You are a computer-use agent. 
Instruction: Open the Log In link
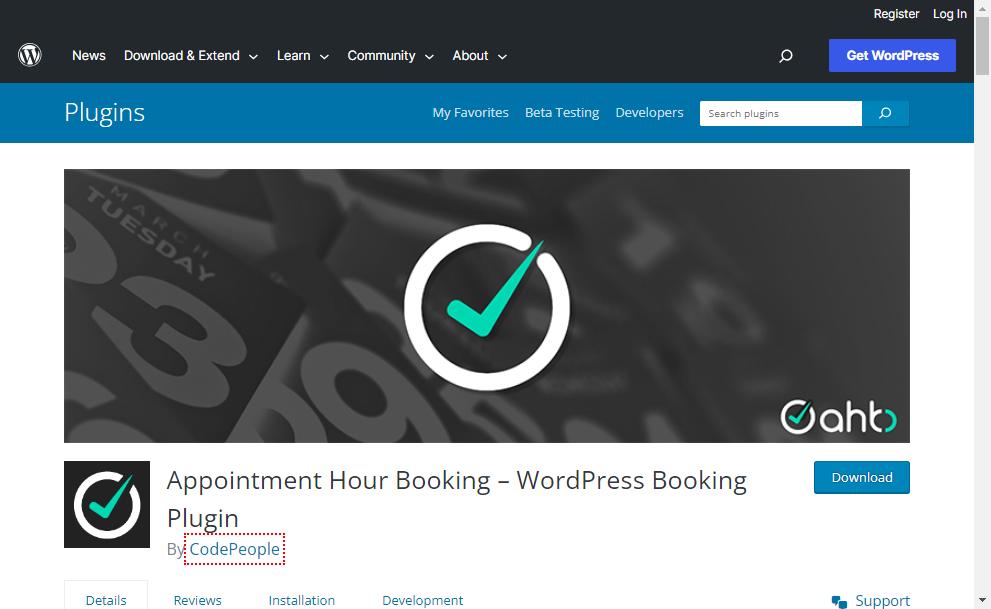click(x=950, y=14)
